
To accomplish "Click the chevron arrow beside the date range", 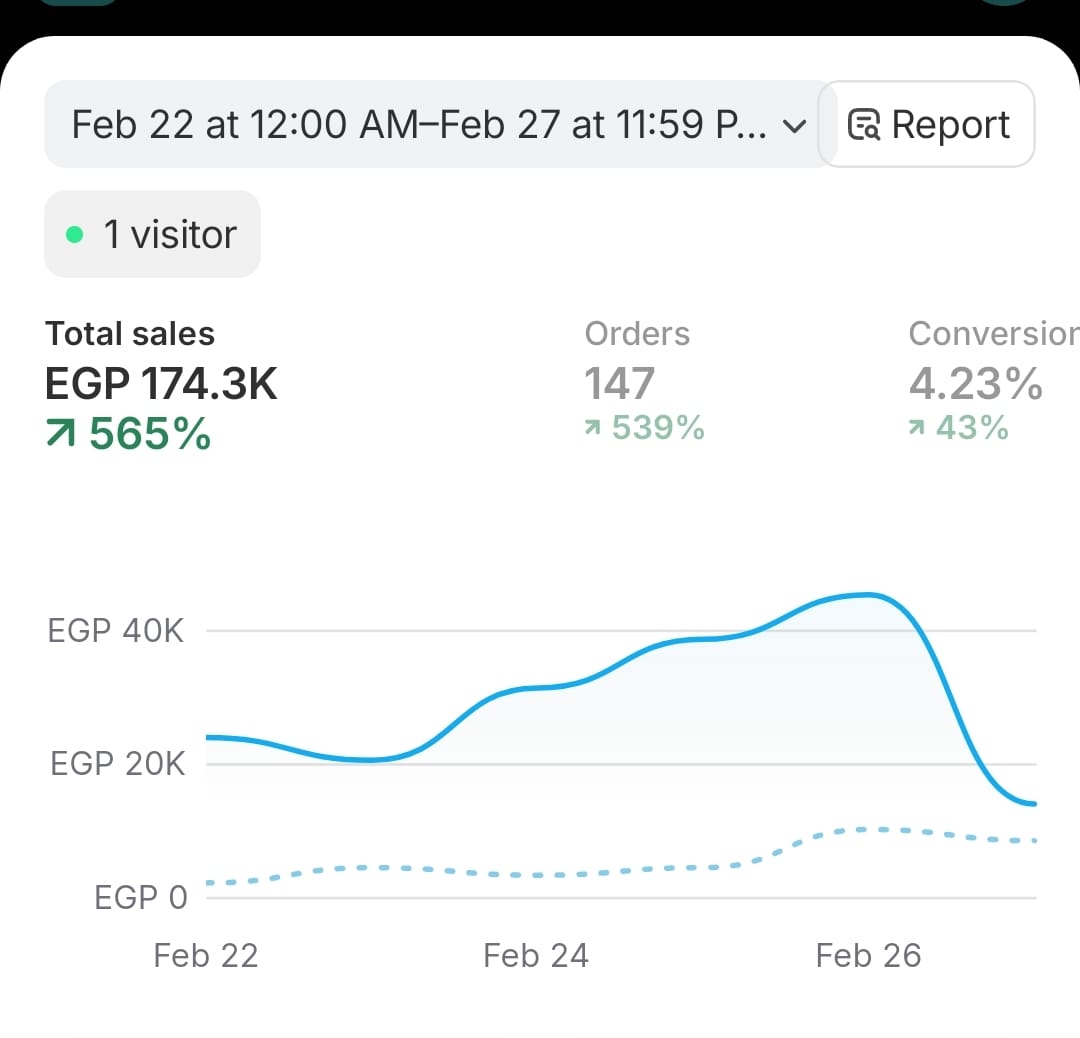I will pyautogui.click(x=793, y=126).
